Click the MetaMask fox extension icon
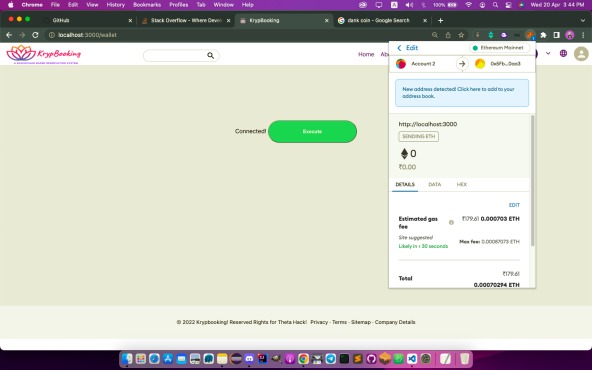This screenshot has width=592, height=370. (530, 35)
